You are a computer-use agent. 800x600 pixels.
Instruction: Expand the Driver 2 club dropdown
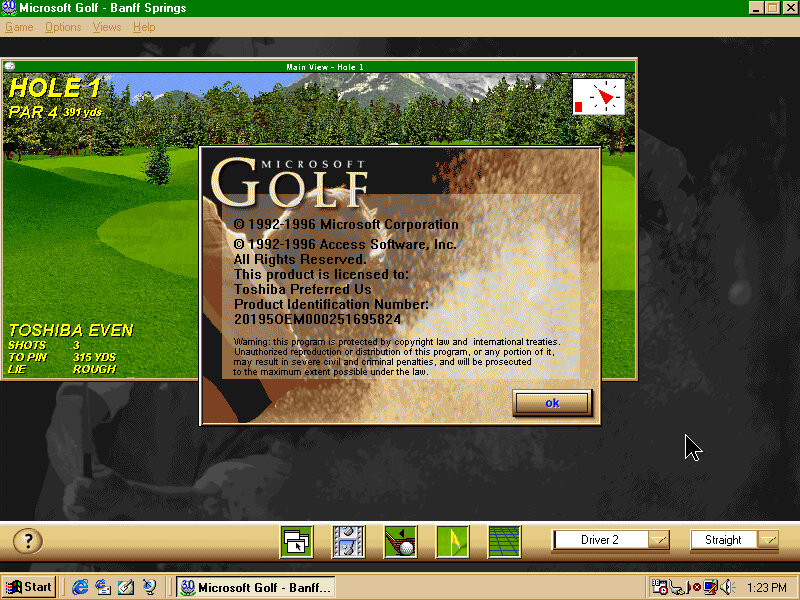point(657,540)
